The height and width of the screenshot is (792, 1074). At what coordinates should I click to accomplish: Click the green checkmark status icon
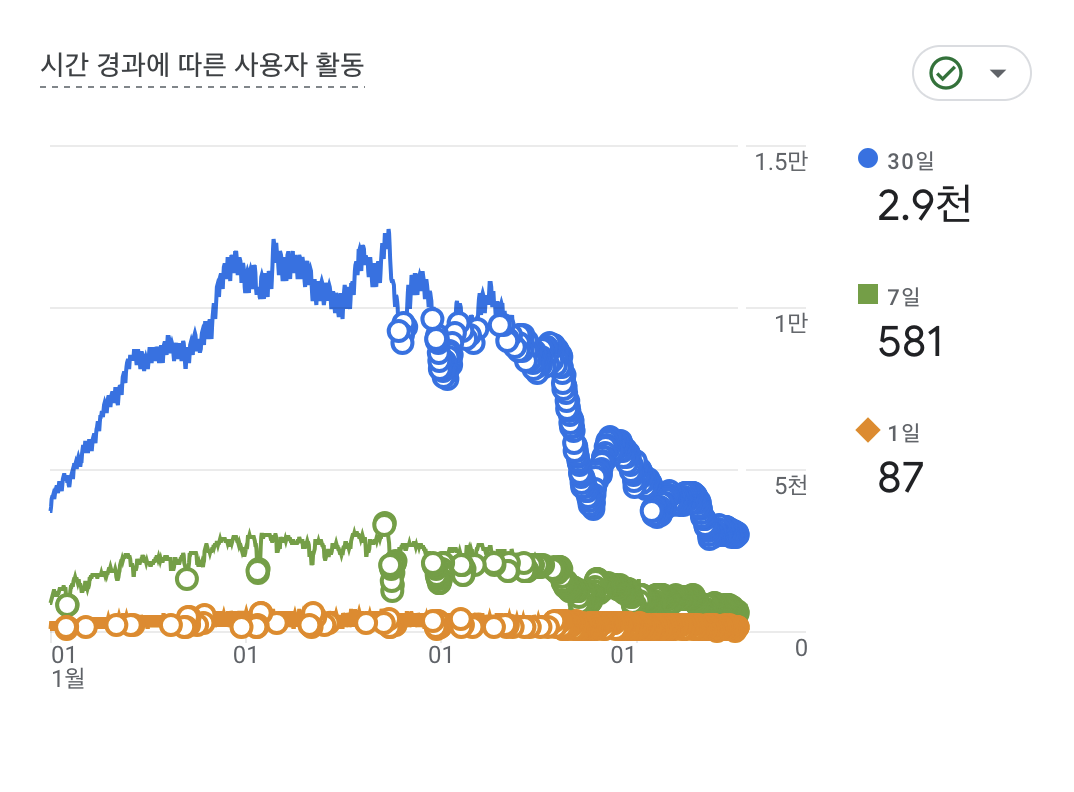coord(945,73)
